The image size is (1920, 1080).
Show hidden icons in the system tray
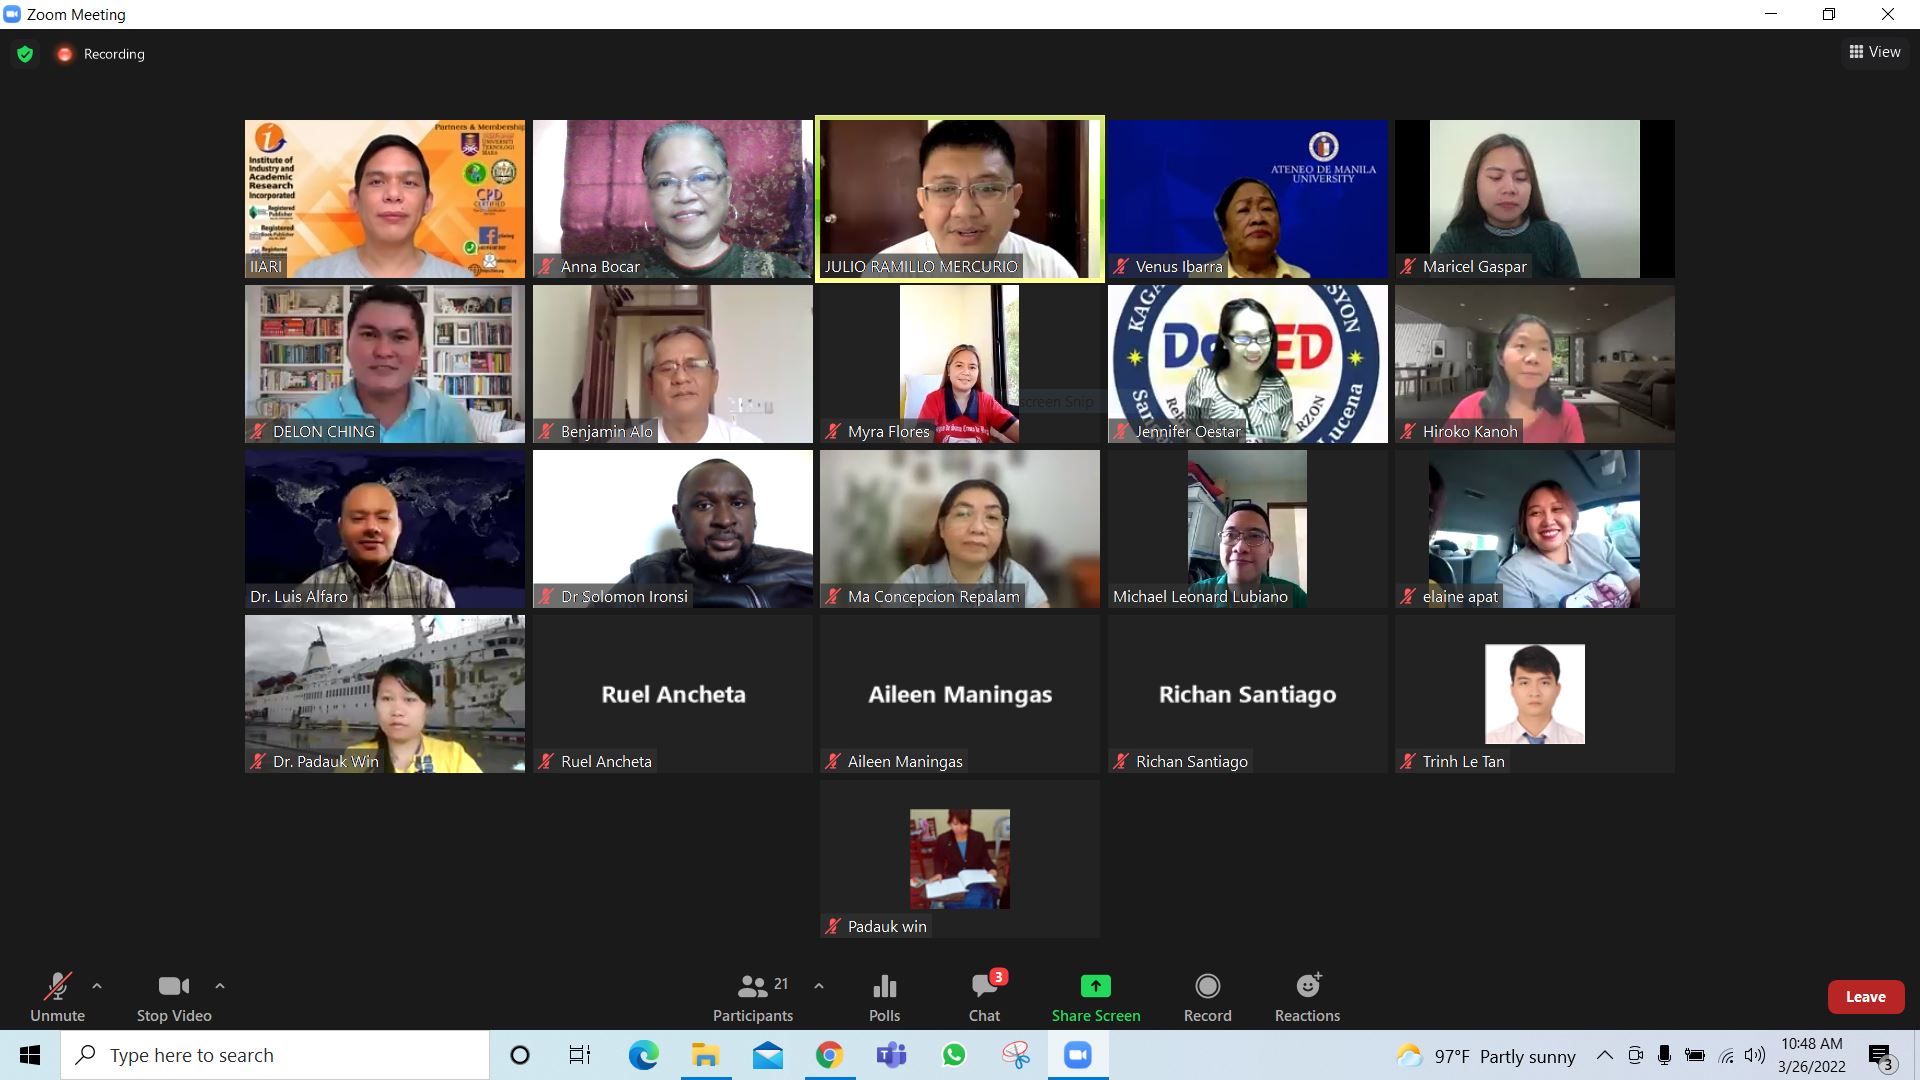coord(1604,1055)
